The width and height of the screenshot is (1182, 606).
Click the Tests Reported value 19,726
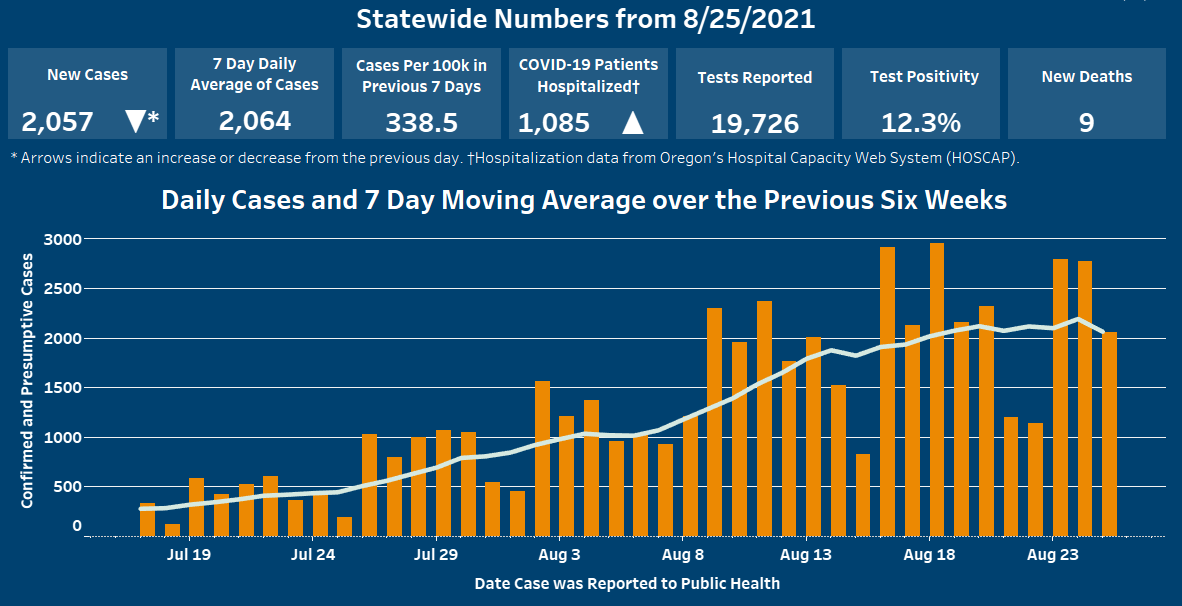pyautogui.click(x=755, y=124)
